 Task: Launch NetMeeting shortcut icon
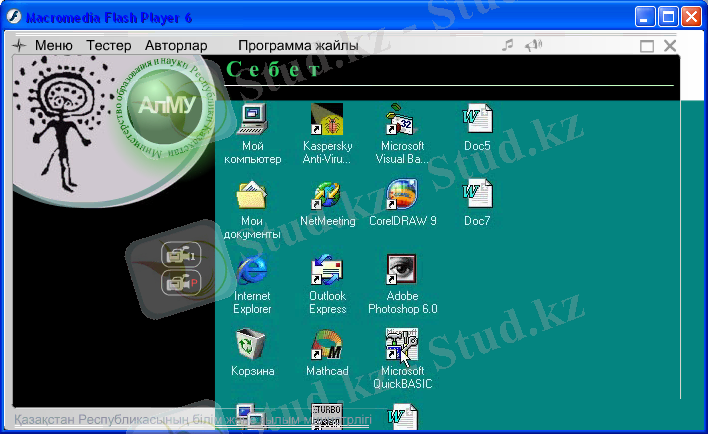327,196
